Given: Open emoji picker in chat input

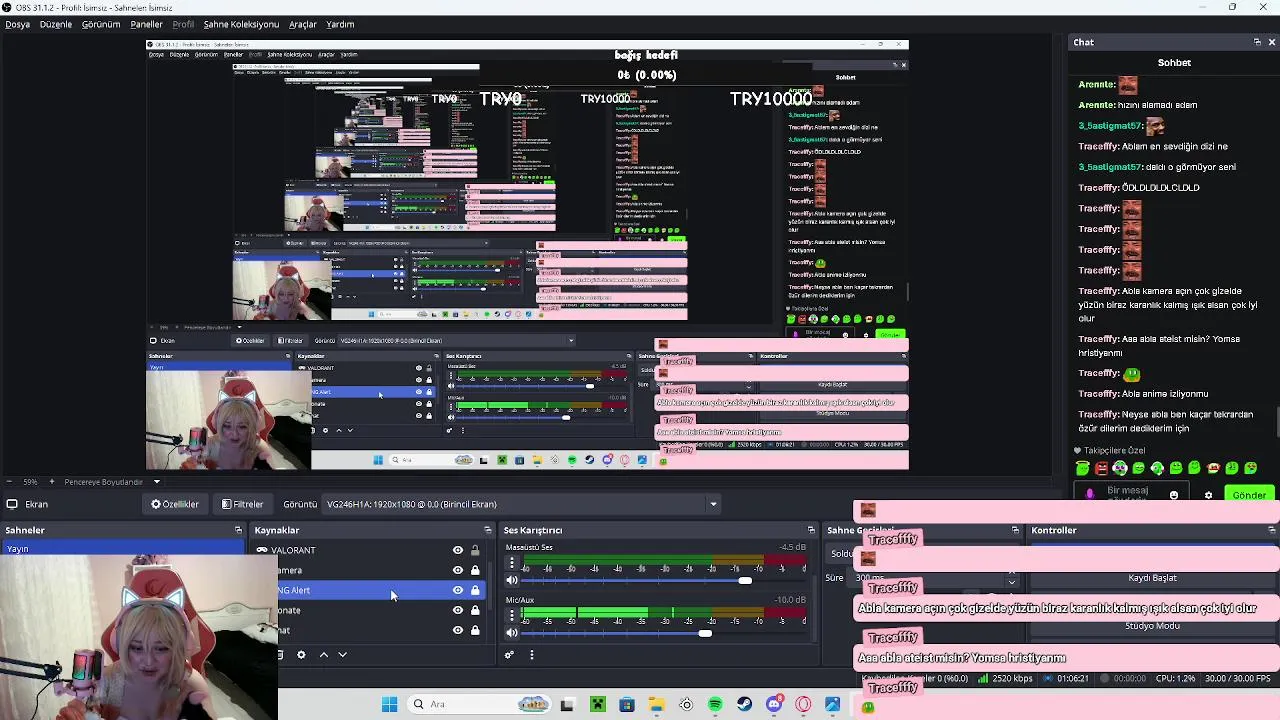Looking at the screenshot, I should (1174, 495).
